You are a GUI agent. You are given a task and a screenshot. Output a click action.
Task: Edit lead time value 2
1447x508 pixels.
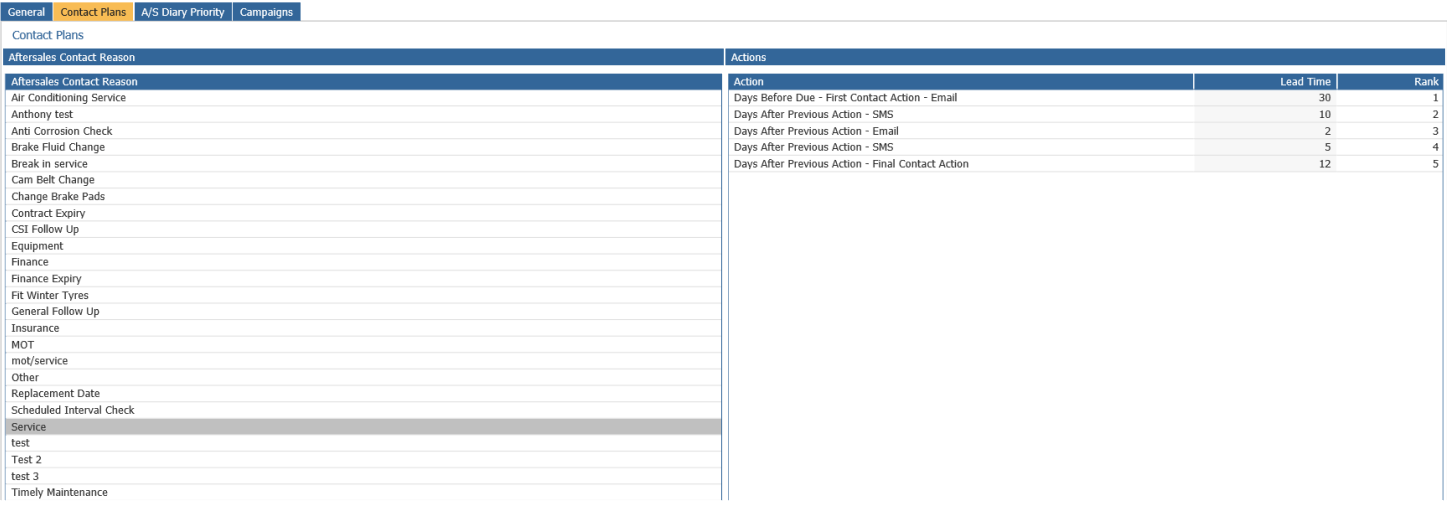(1265, 131)
